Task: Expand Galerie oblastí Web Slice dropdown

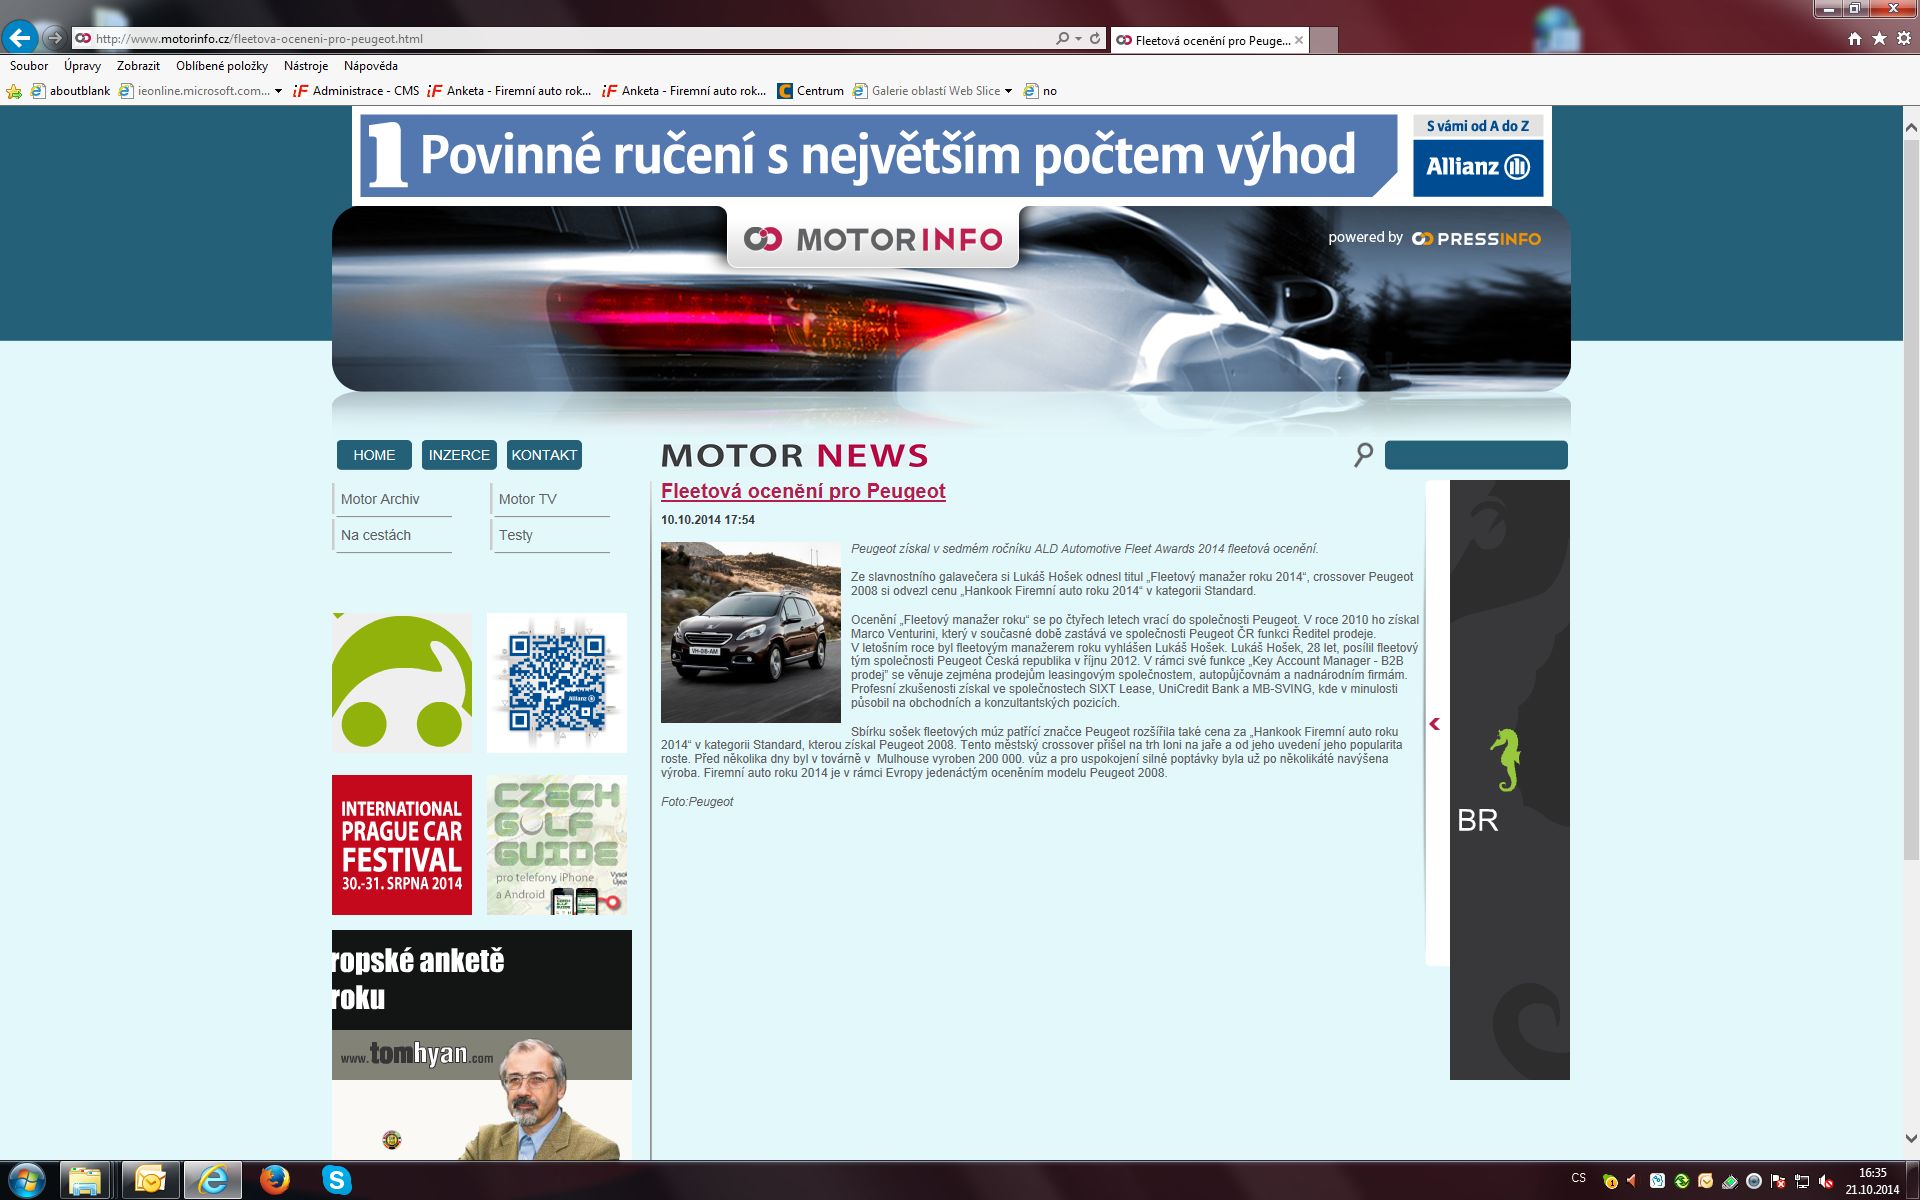Action: 1008,91
